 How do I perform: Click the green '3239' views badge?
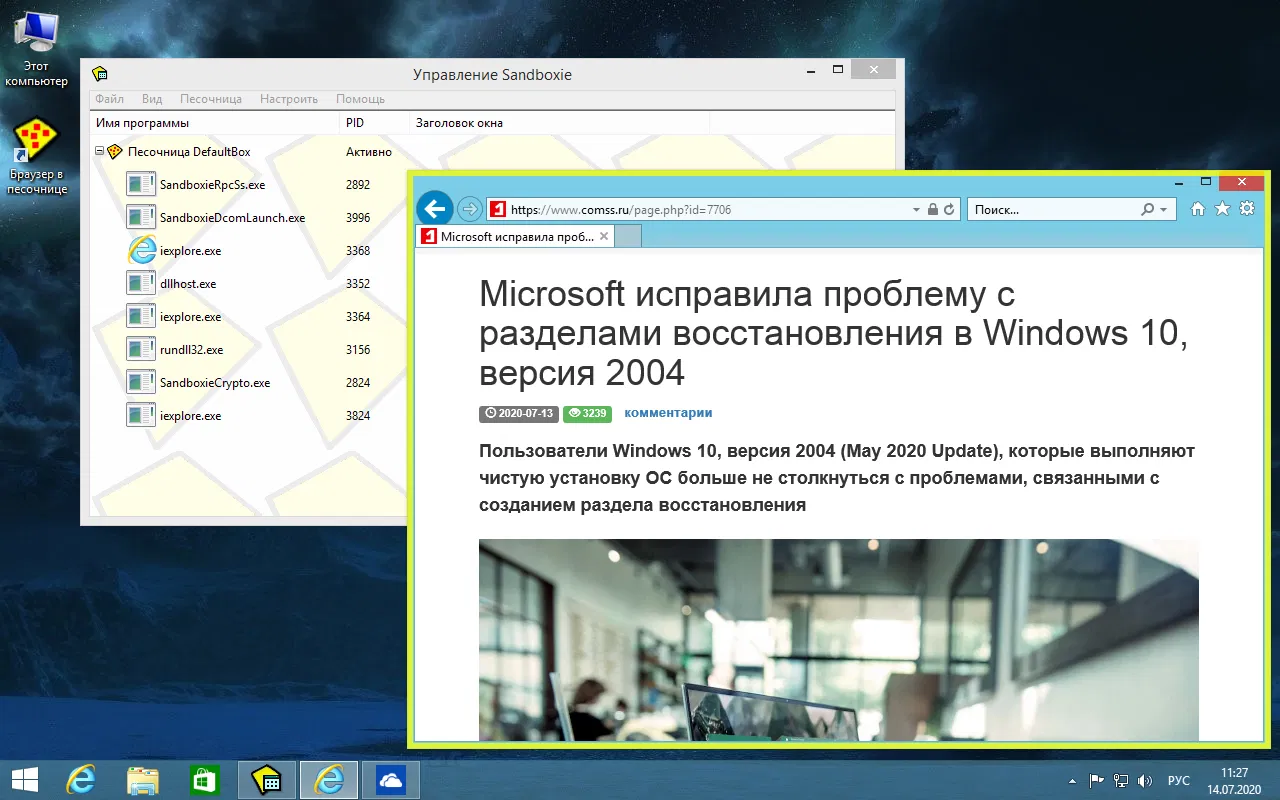click(587, 413)
